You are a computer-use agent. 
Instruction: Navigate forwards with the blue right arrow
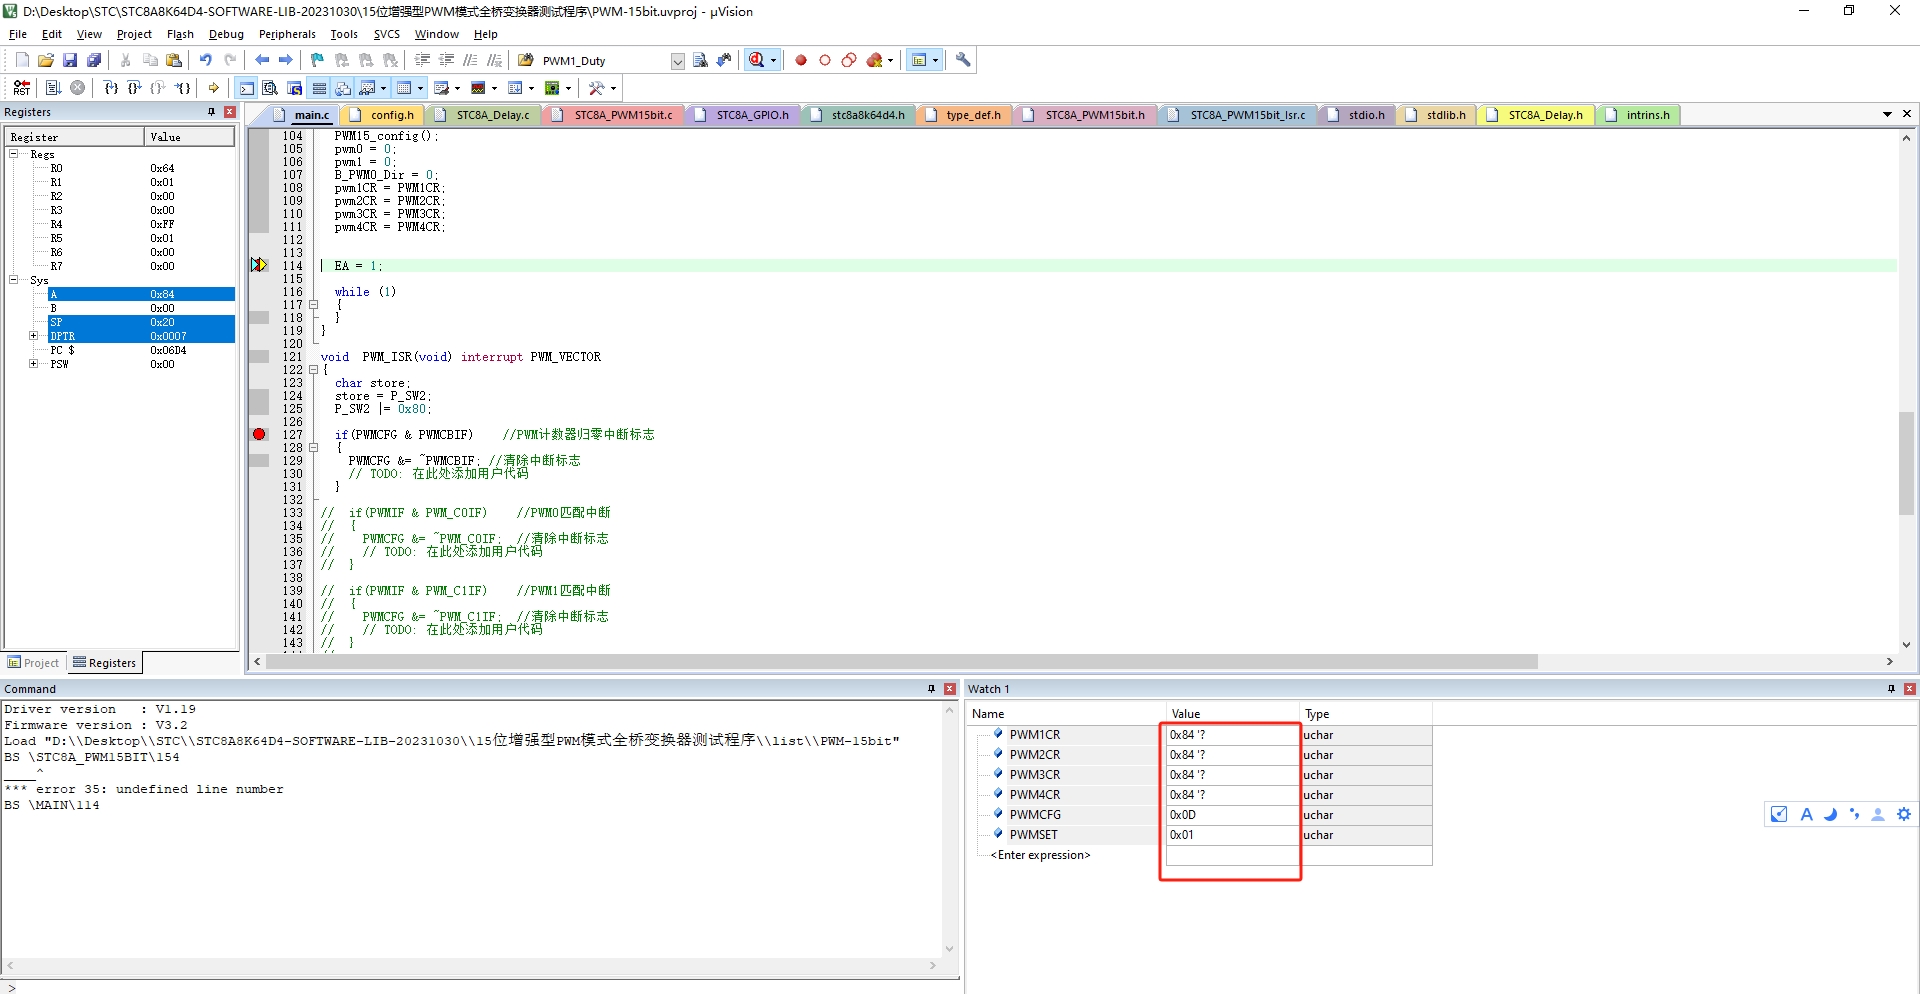(286, 60)
